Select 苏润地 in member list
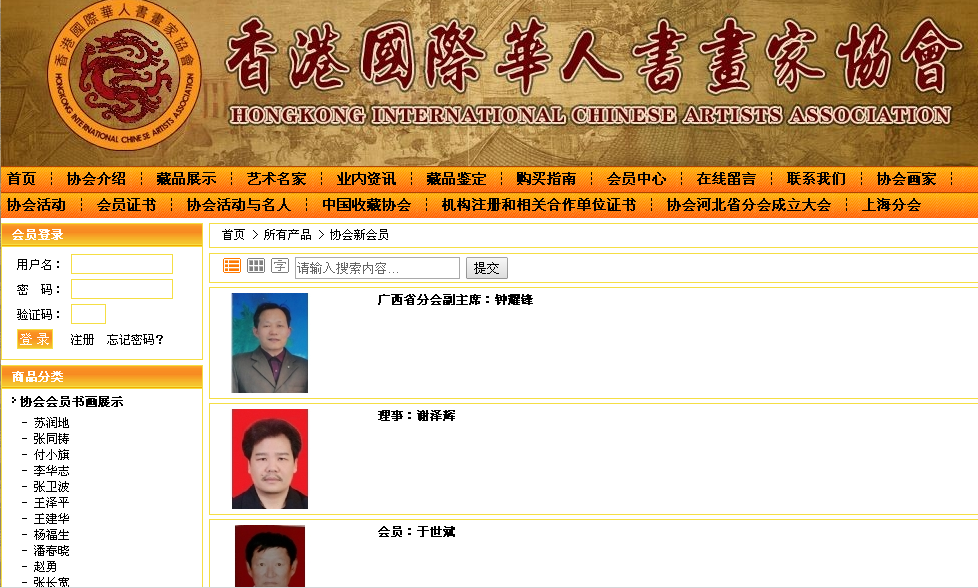 [x=51, y=423]
